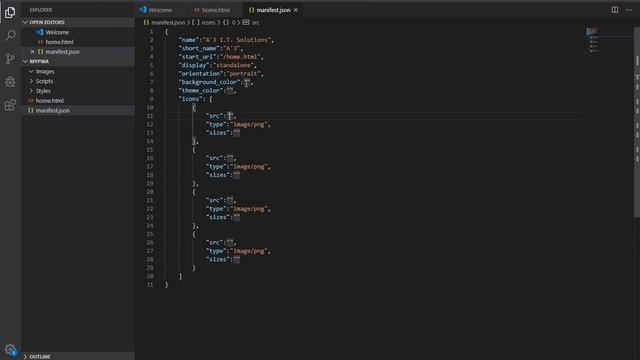Expand the Styles folder
The image size is (640, 360).
(78, 91)
